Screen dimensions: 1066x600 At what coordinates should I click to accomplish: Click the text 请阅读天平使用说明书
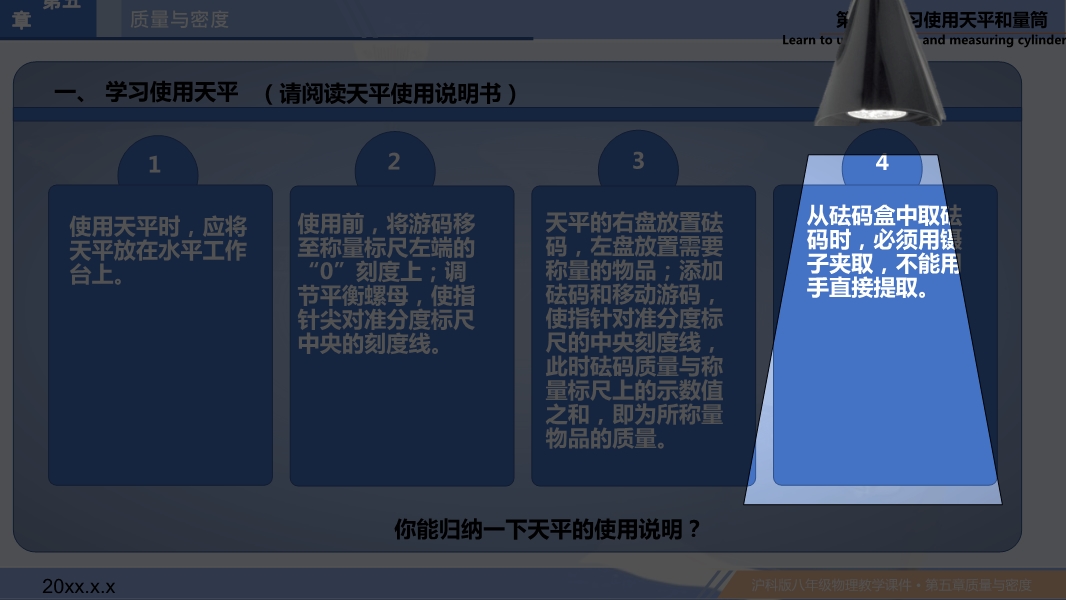(x=392, y=94)
